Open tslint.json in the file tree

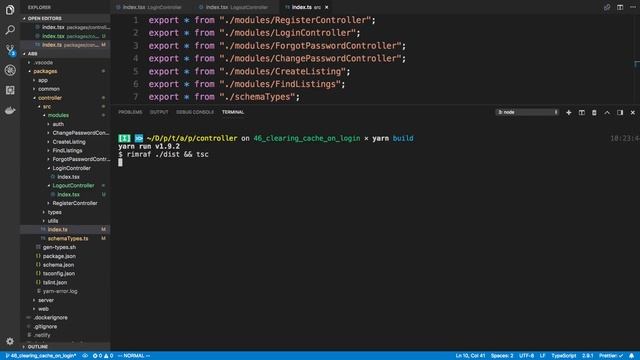pyautogui.click(x=55, y=282)
